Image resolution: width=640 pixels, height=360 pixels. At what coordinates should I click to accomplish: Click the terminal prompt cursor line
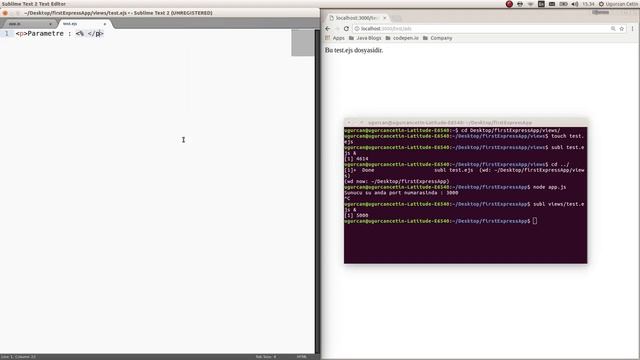pyautogui.click(x=441, y=221)
